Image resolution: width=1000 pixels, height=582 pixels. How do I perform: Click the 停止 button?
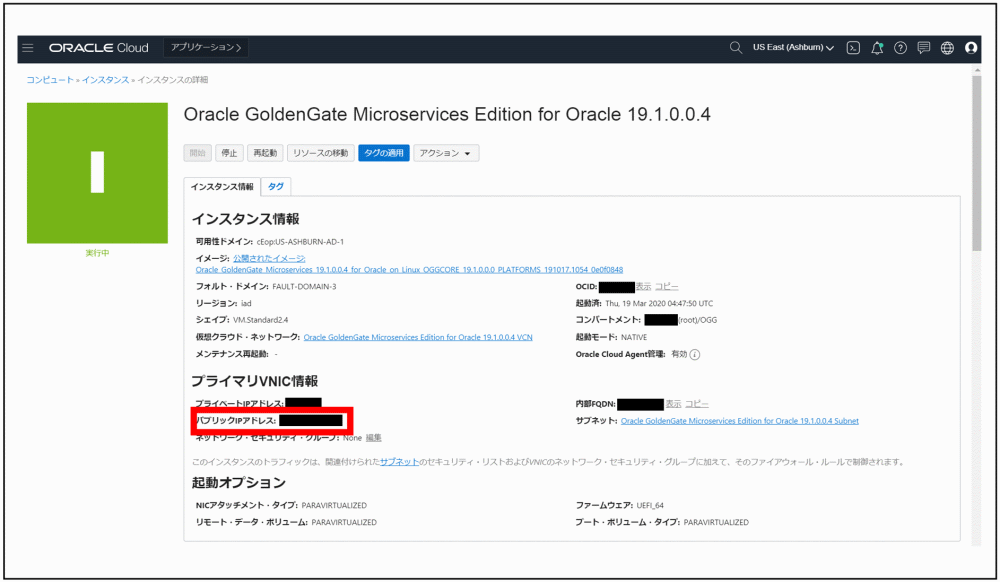point(229,153)
